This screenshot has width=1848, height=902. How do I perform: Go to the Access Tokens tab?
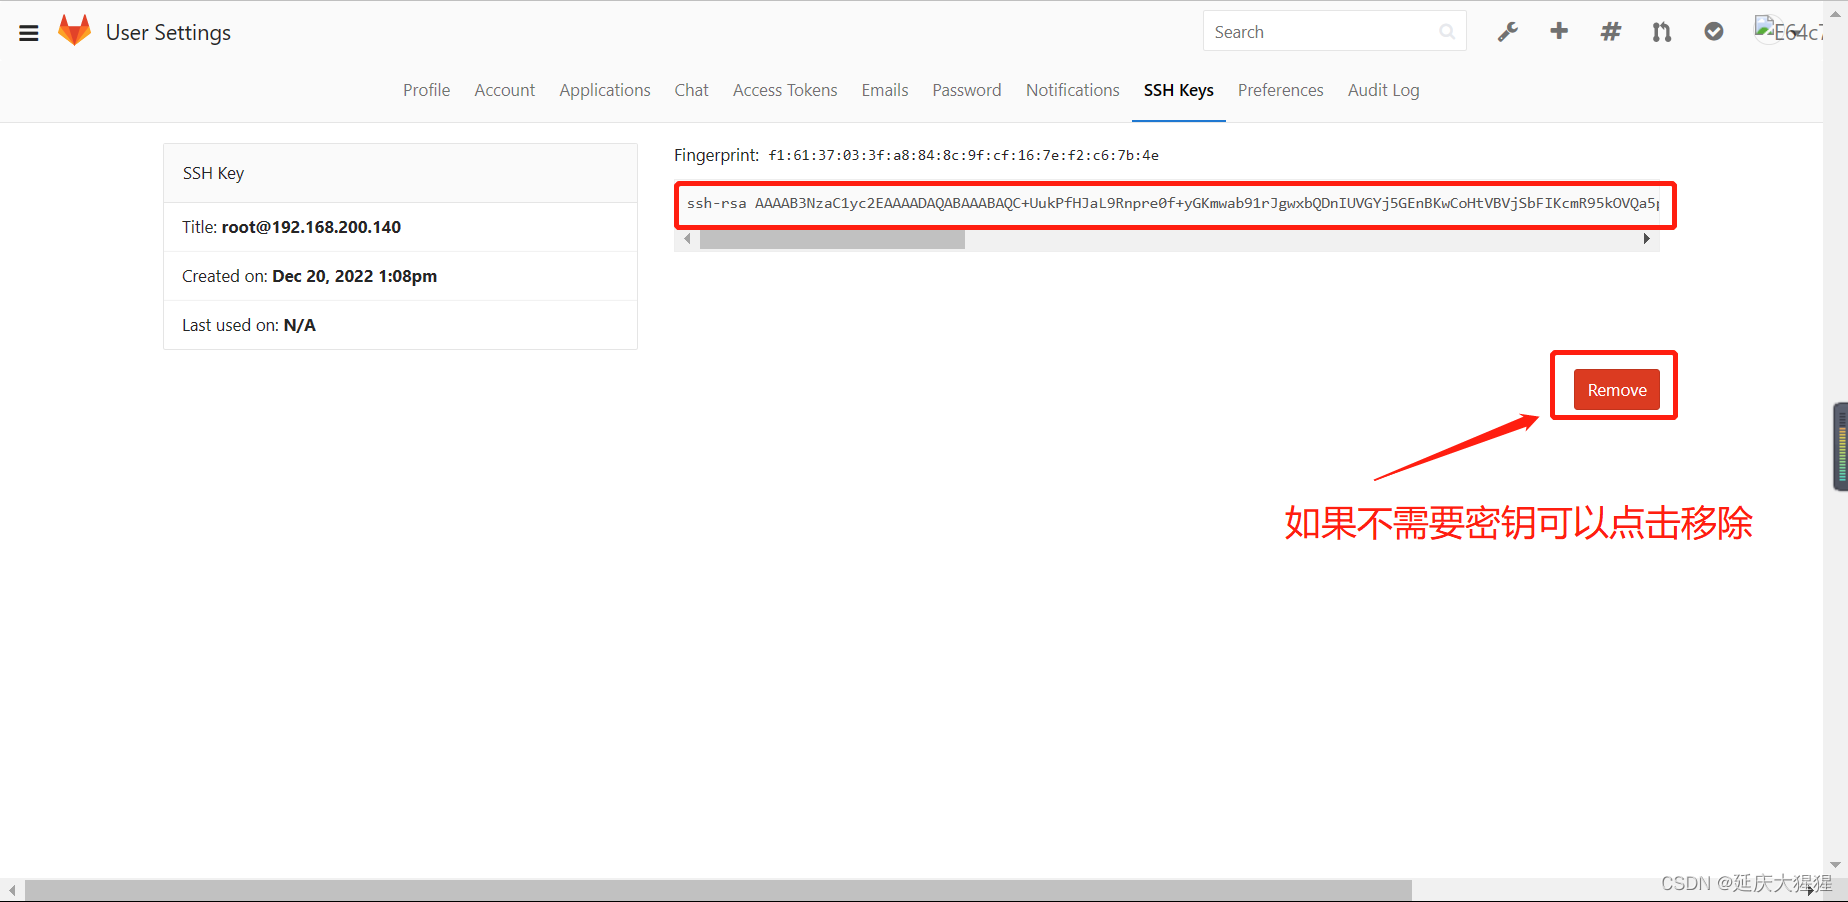785,90
